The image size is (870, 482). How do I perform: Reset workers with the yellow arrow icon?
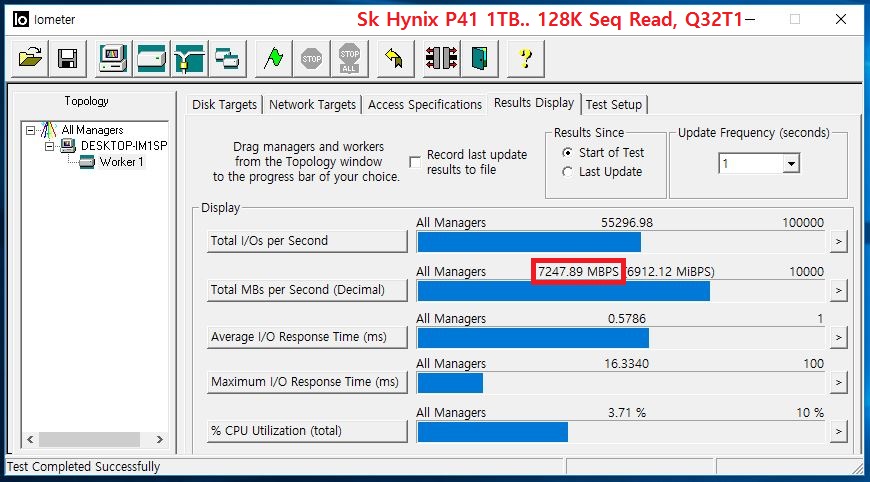(x=394, y=58)
